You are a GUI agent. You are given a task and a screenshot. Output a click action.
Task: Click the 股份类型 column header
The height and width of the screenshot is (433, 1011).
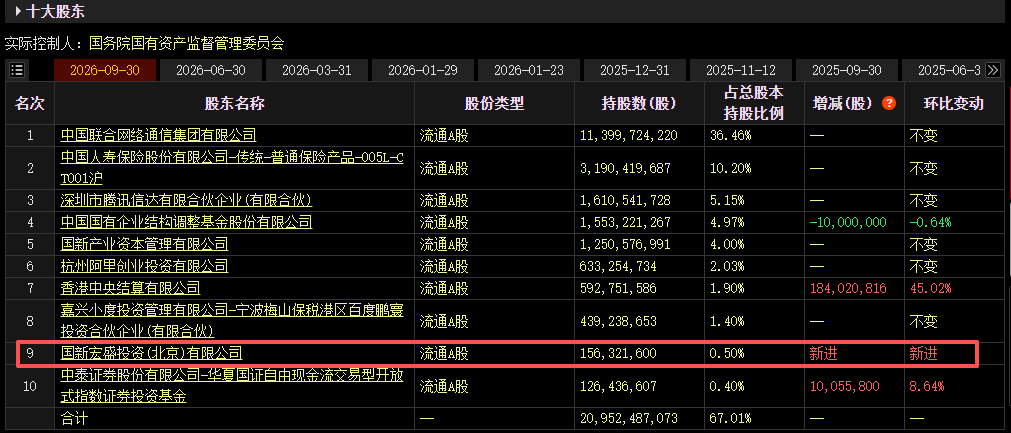pyautogui.click(x=494, y=103)
